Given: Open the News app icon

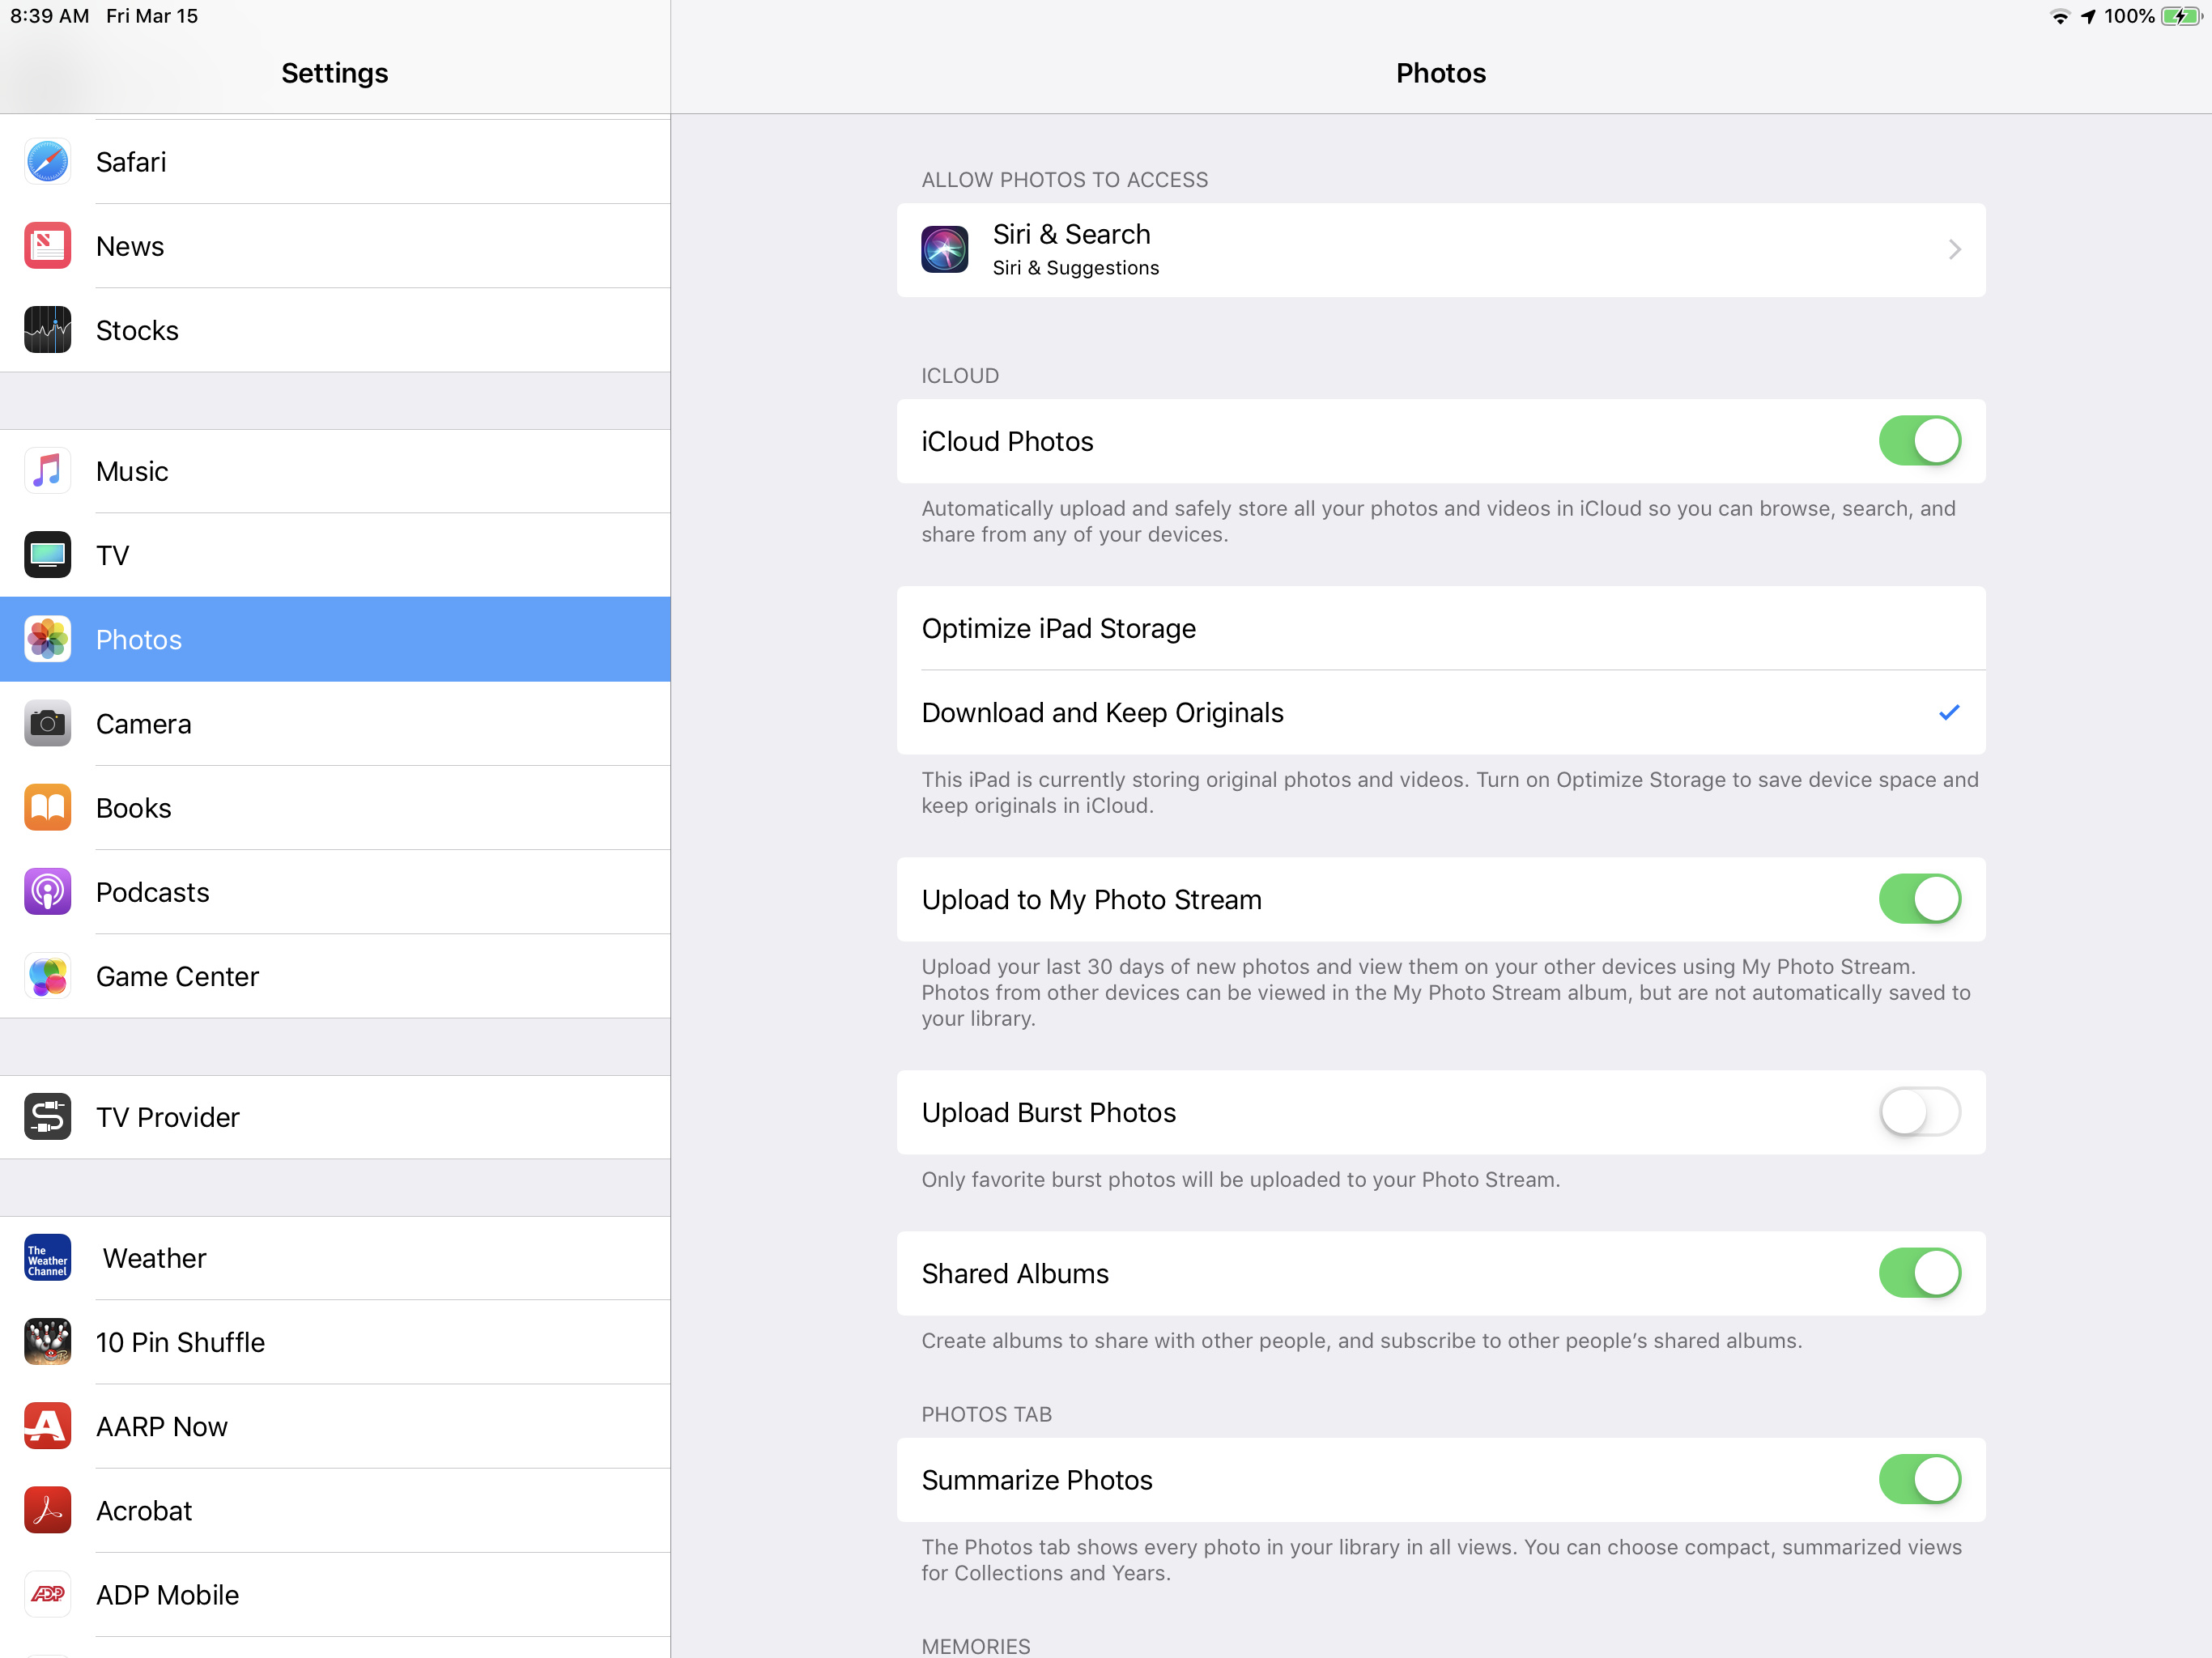Looking at the screenshot, I should click(x=47, y=246).
